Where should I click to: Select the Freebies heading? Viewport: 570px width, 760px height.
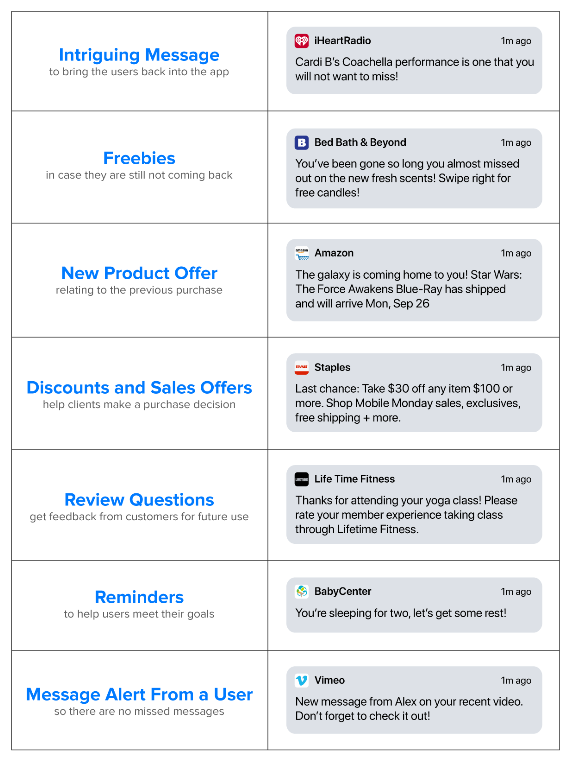click(x=139, y=158)
